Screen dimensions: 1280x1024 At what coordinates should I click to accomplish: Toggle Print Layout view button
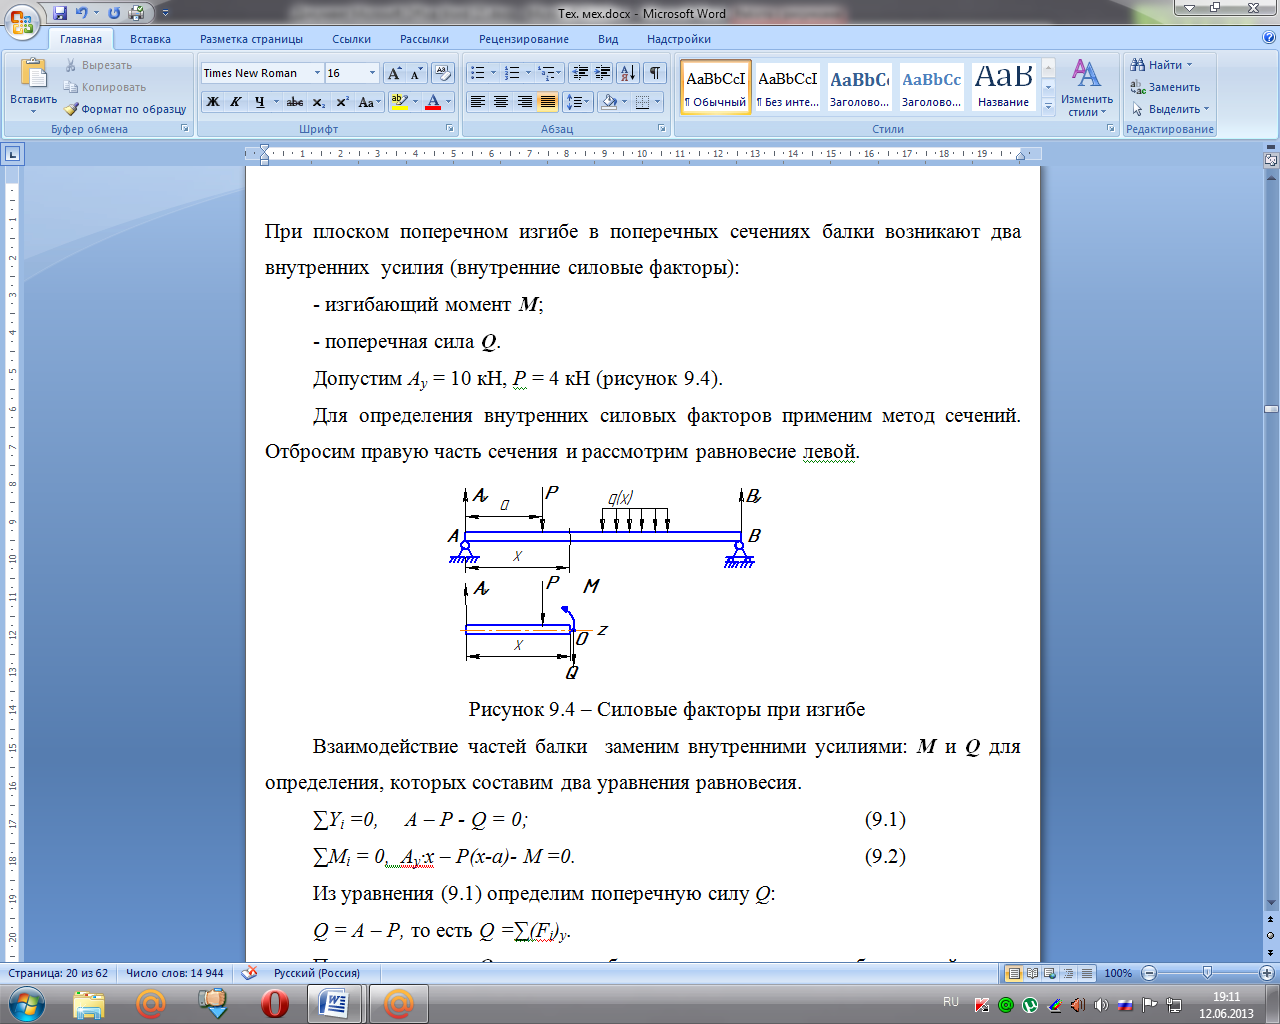(1014, 973)
